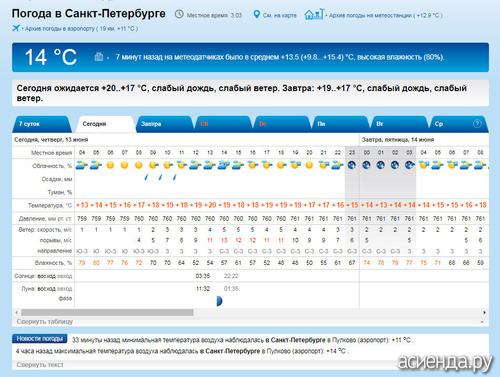Click the rain drop icon under hour 09
This screenshot has width=500, height=377.
click(x=146, y=177)
